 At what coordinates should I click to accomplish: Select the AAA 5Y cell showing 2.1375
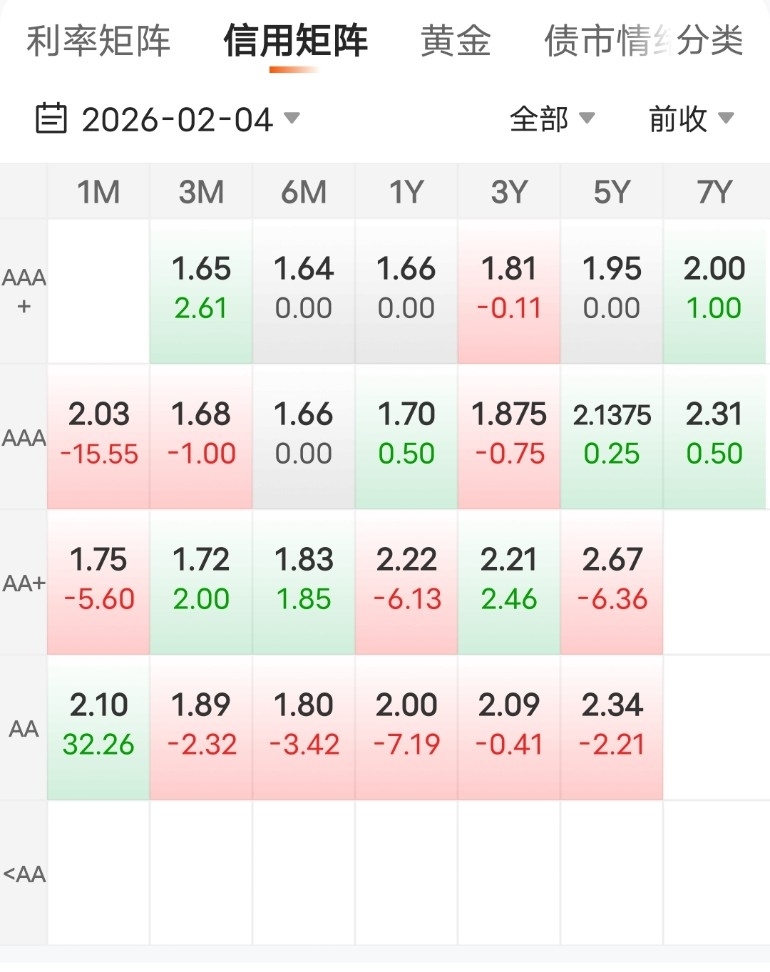611,435
